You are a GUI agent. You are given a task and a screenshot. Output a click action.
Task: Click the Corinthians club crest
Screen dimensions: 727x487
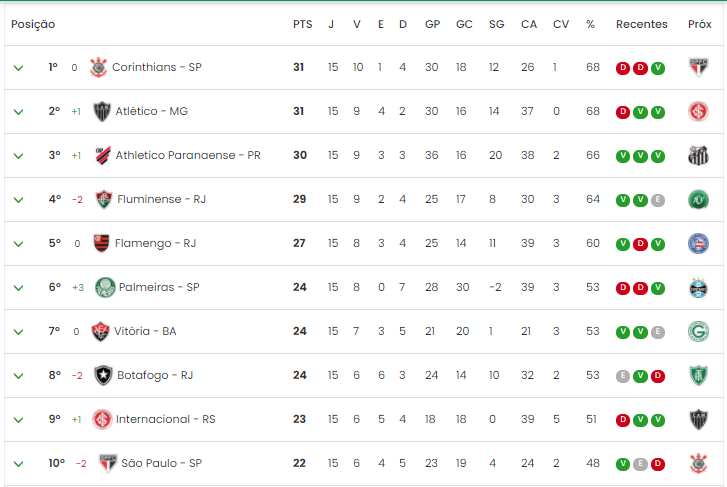tap(98, 68)
